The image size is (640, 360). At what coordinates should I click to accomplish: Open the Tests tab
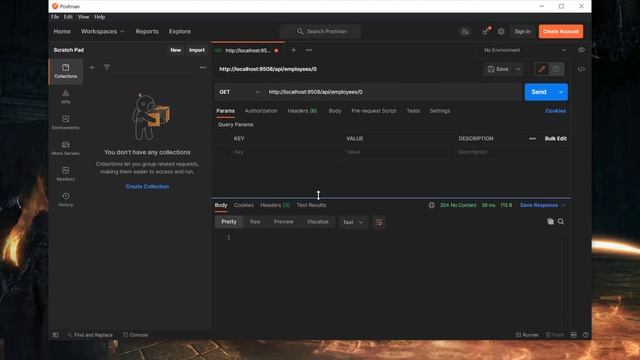[x=413, y=111]
